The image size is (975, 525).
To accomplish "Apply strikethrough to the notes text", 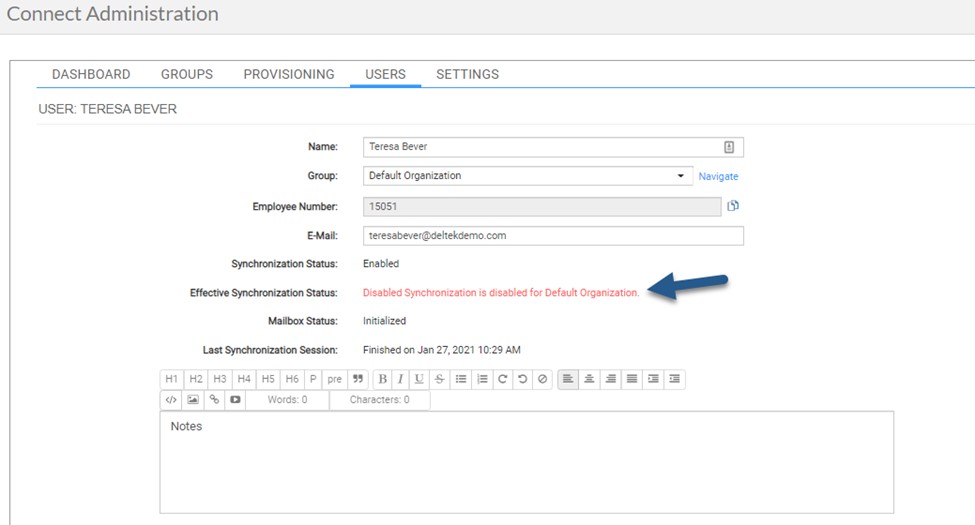I will click(x=440, y=380).
